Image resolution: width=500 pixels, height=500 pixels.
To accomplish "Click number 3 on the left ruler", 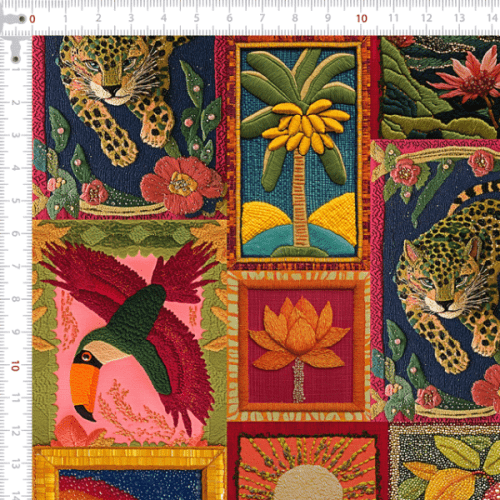I will click(x=15, y=135).
